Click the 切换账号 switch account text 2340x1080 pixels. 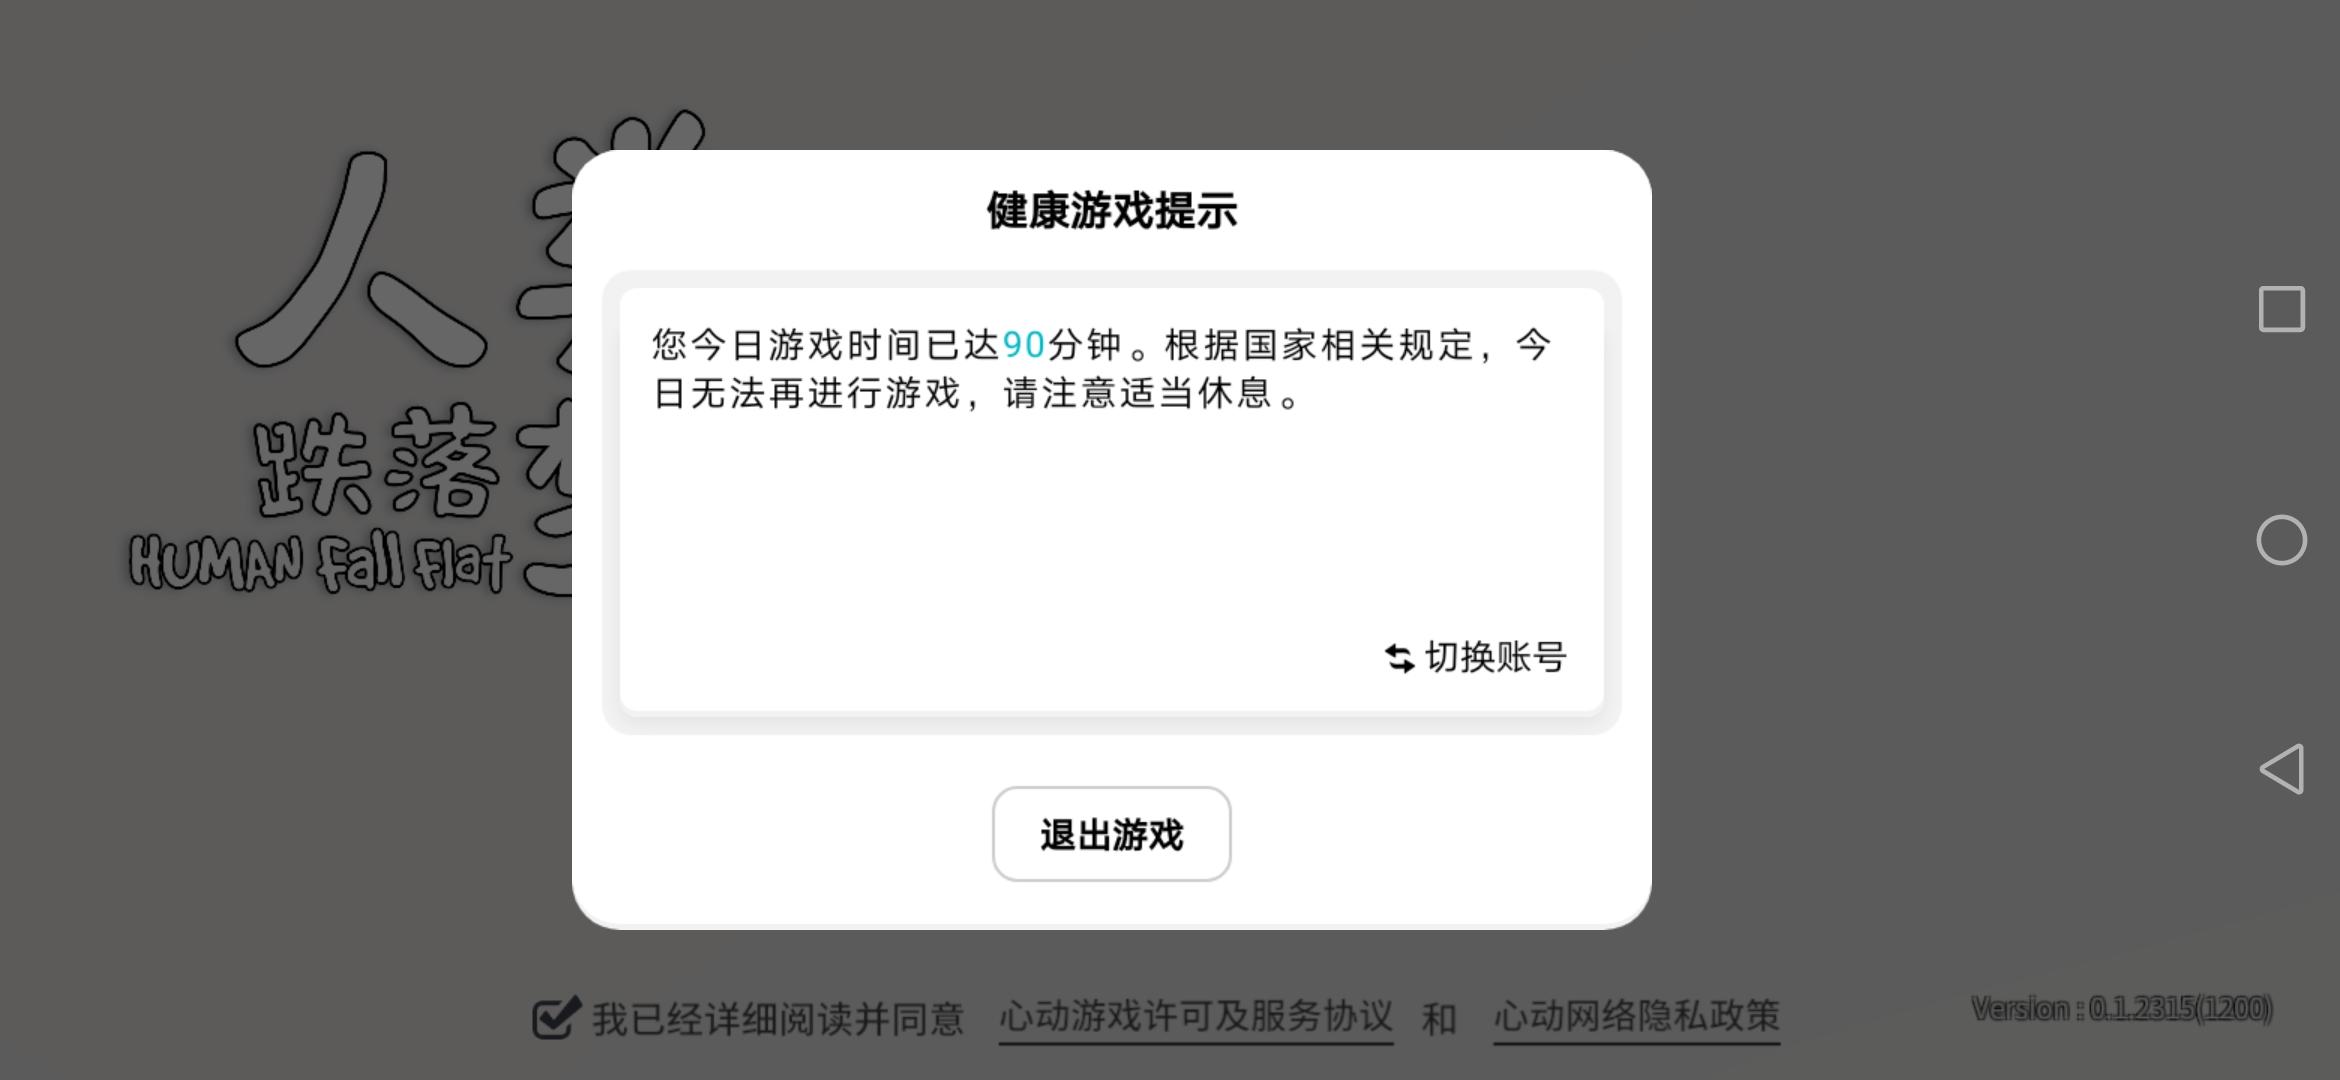pyautogui.click(x=1495, y=657)
